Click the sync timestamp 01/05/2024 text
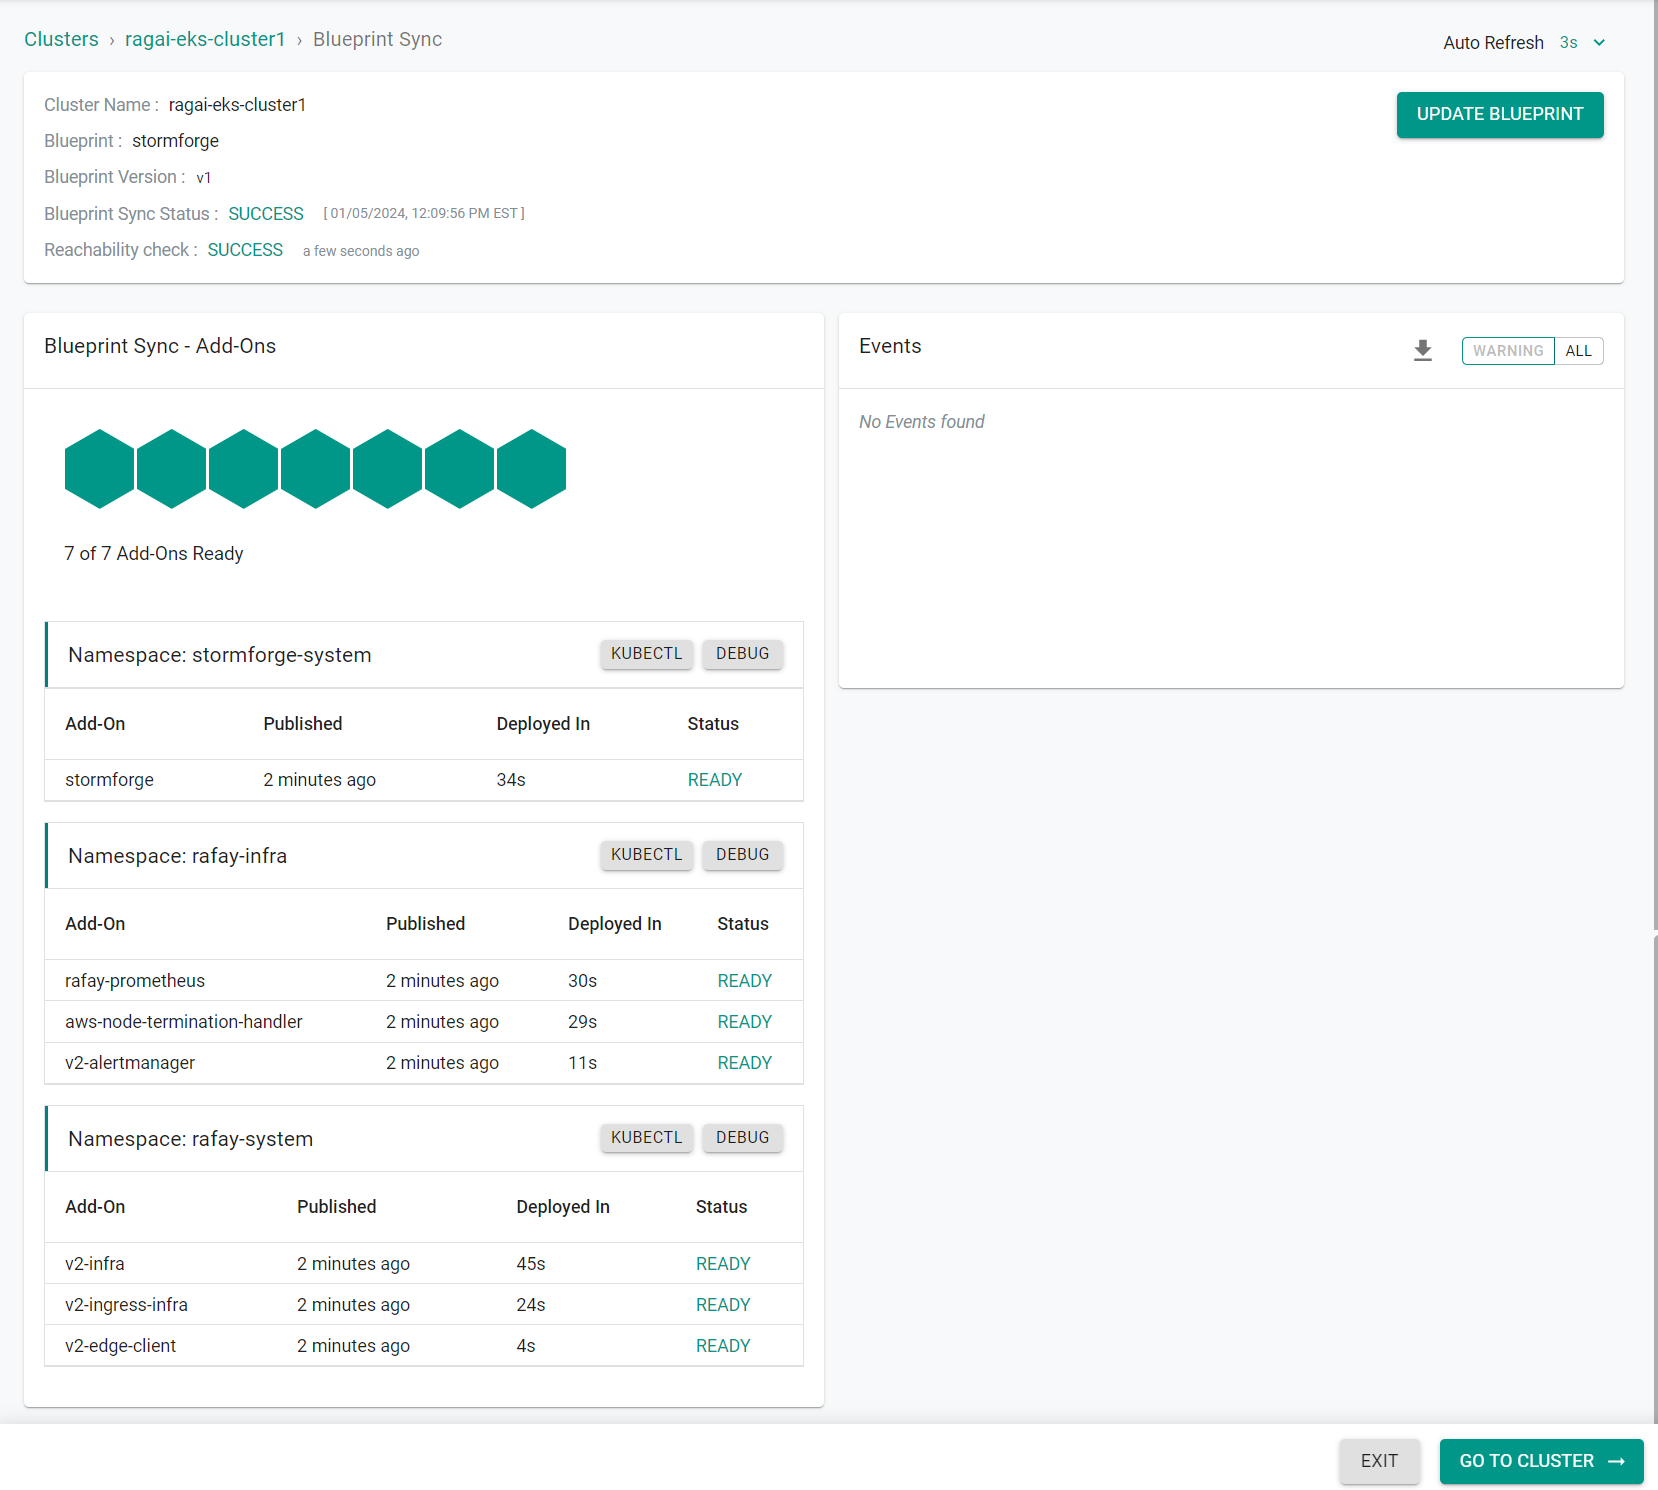Screen dimensions: 1658x1490 [424, 213]
